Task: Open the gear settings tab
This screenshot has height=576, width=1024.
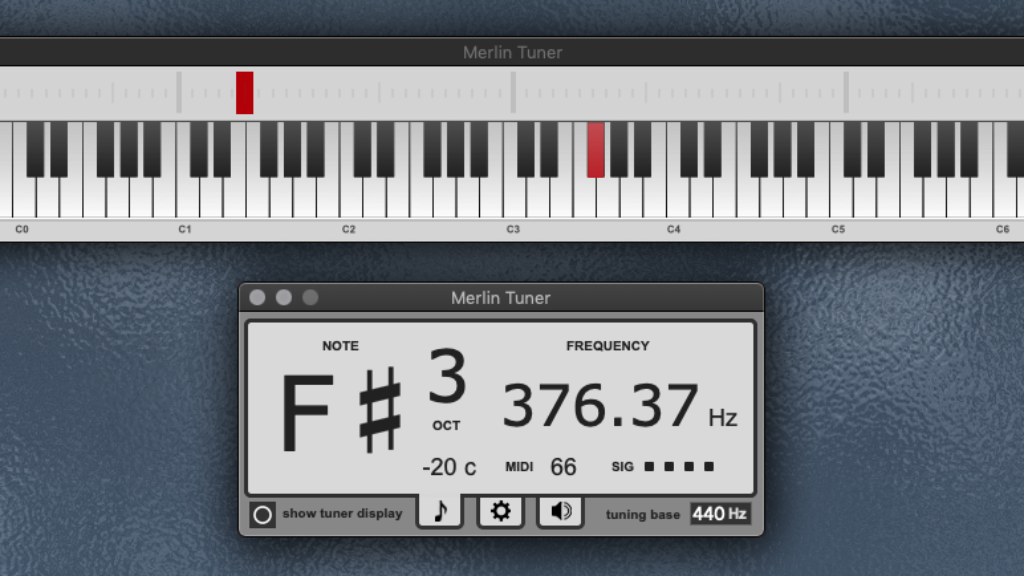Action: coord(500,512)
